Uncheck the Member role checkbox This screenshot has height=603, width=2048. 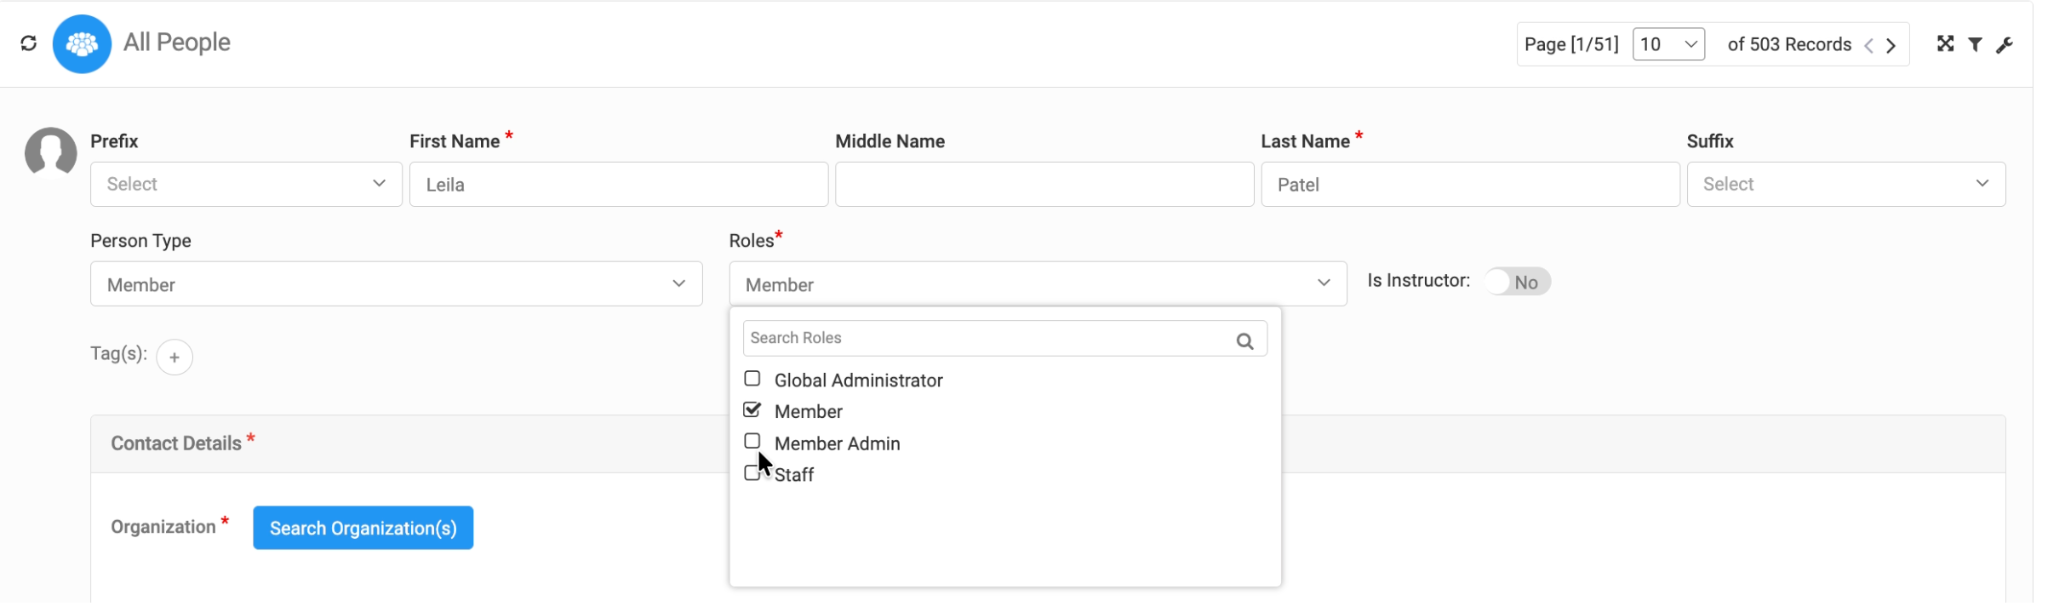coord(752,410)
